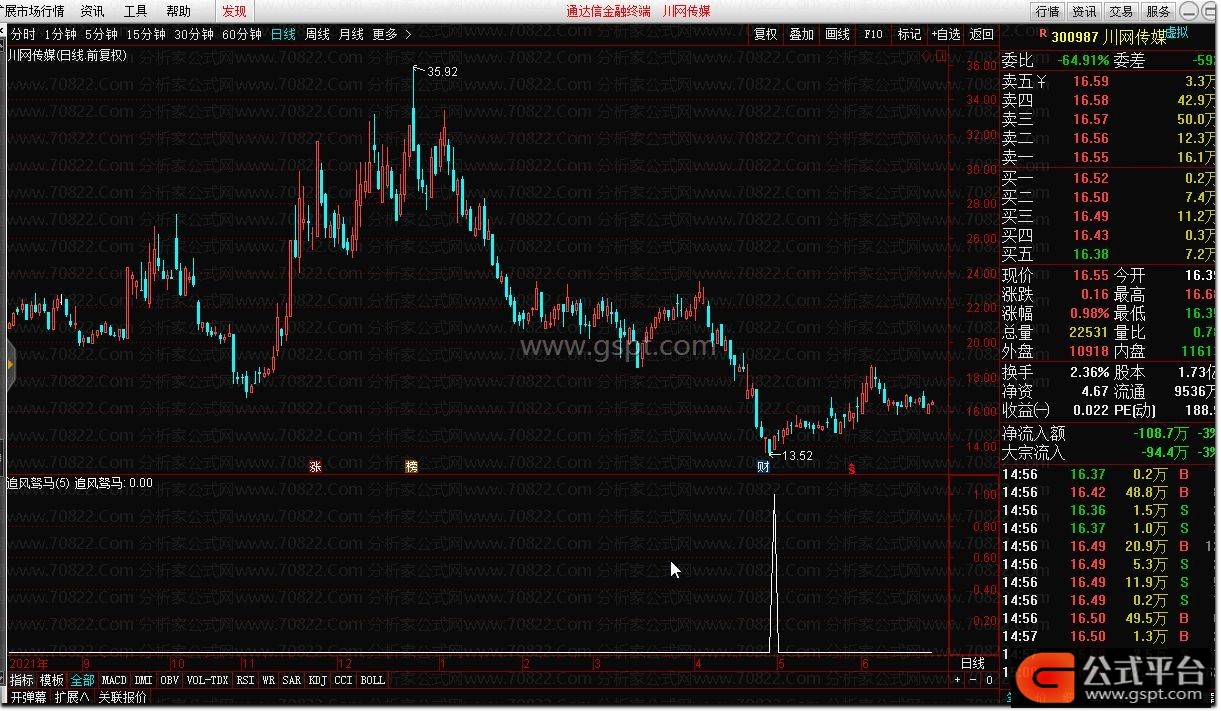
Task: Click the 交易 button at top right
Action: (x=1121, y=11)
